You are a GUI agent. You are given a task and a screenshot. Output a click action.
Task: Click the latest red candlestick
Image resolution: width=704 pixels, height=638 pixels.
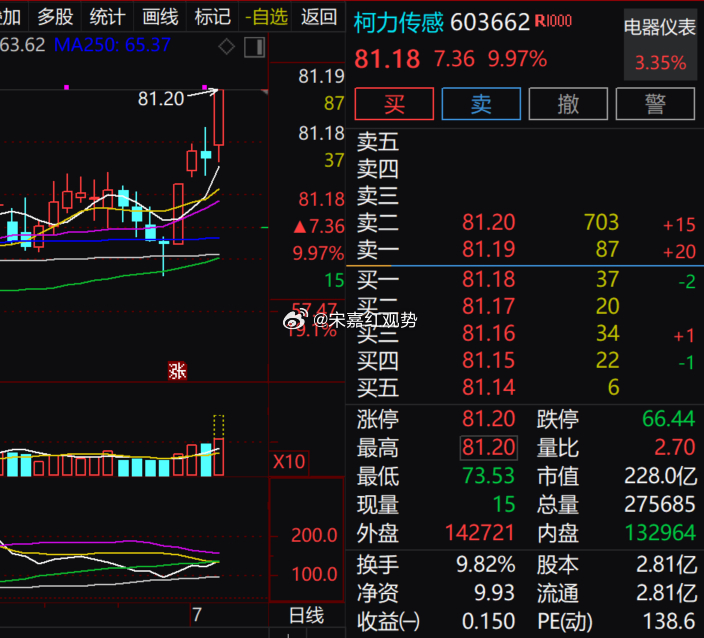click(x=219, y=118)
